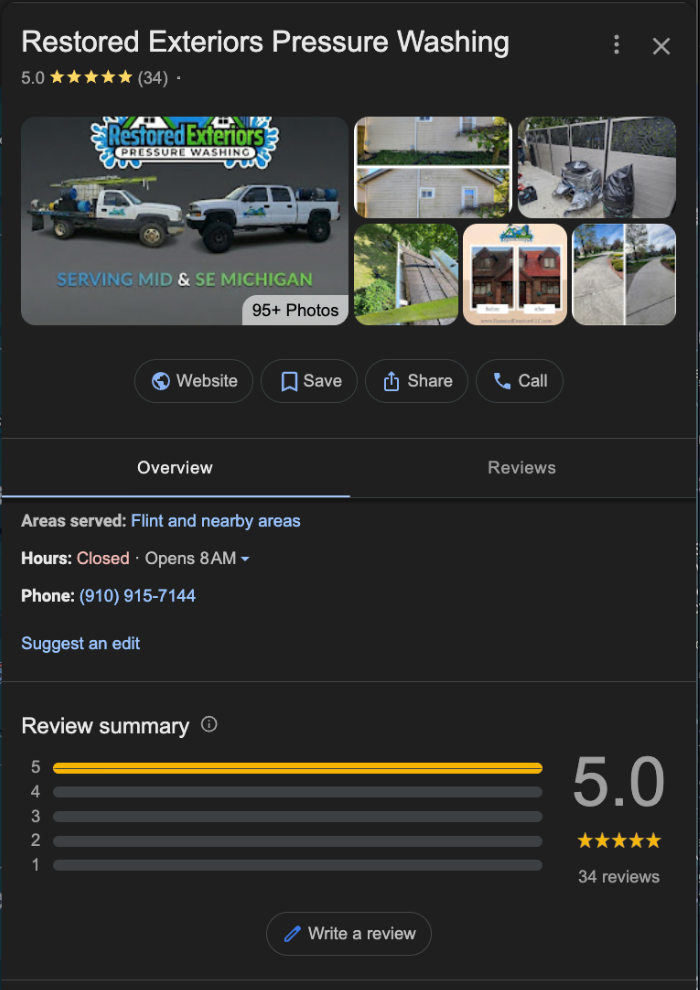Click the phone handset icon on Call

(x=502, y=381)
